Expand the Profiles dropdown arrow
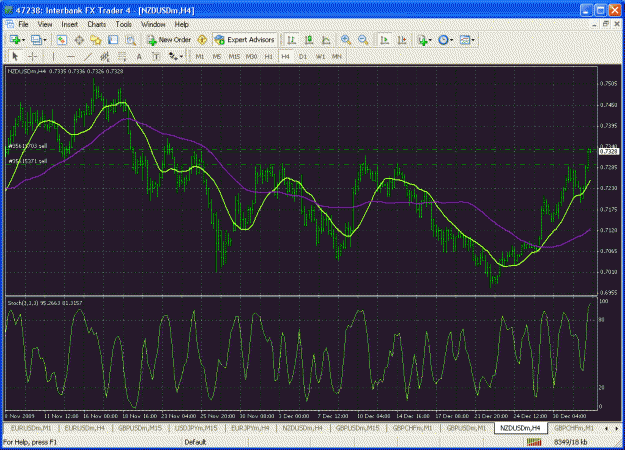Viewport: 625px width, 450px height. coord(45,40)
